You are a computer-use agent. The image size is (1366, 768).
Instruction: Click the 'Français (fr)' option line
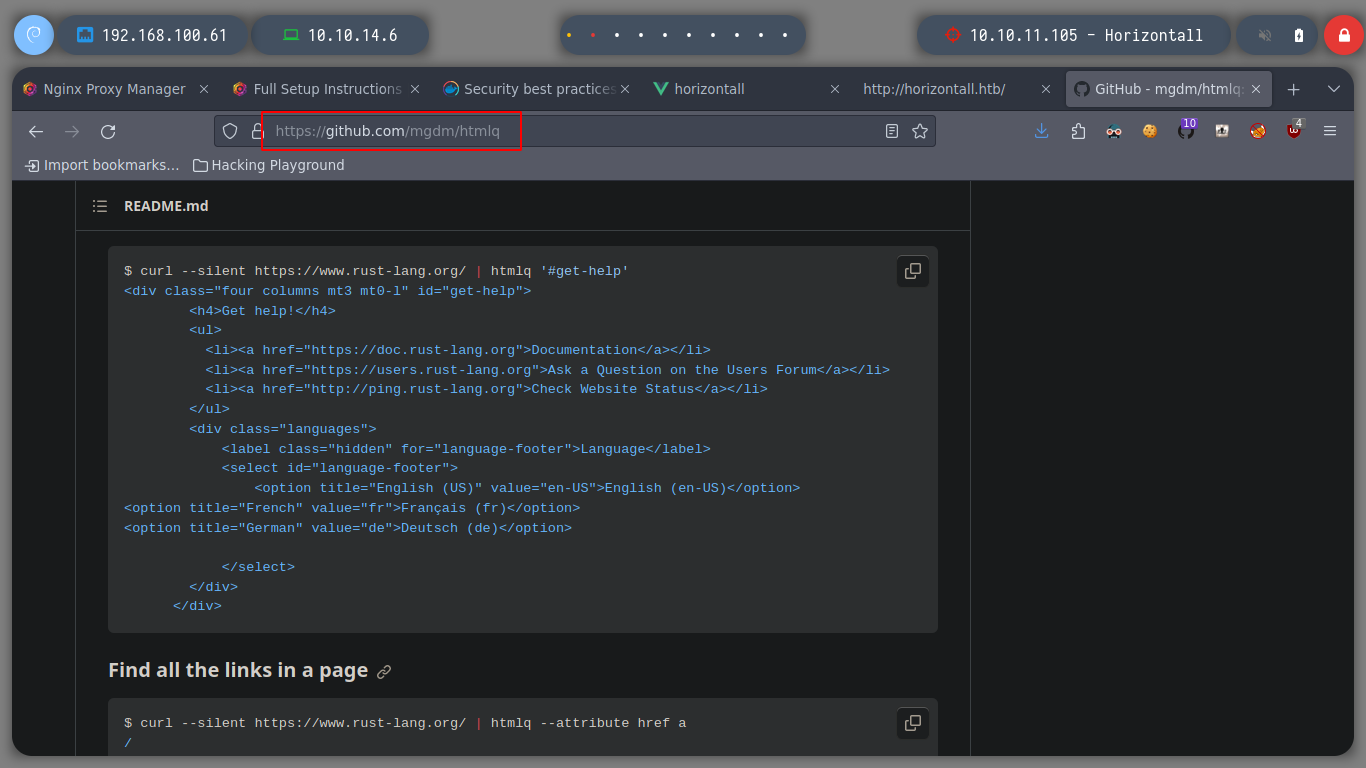(352, 508)
